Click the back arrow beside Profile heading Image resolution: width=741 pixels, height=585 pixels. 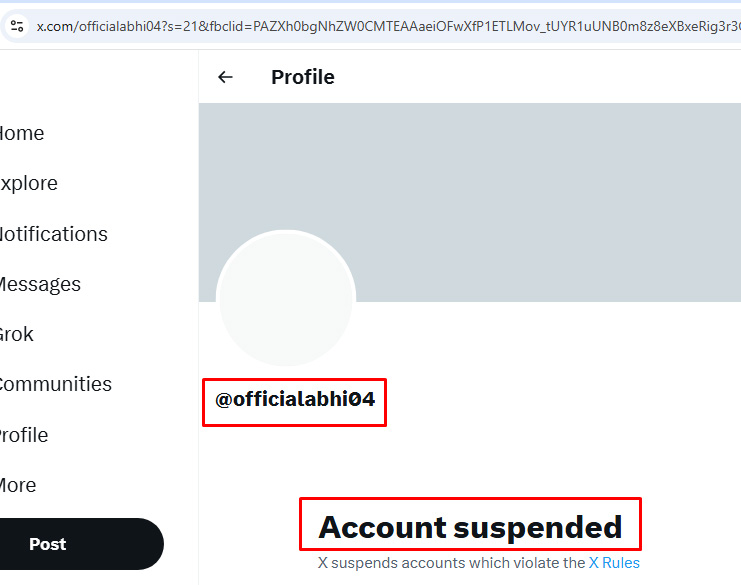(x=225, y=77)
